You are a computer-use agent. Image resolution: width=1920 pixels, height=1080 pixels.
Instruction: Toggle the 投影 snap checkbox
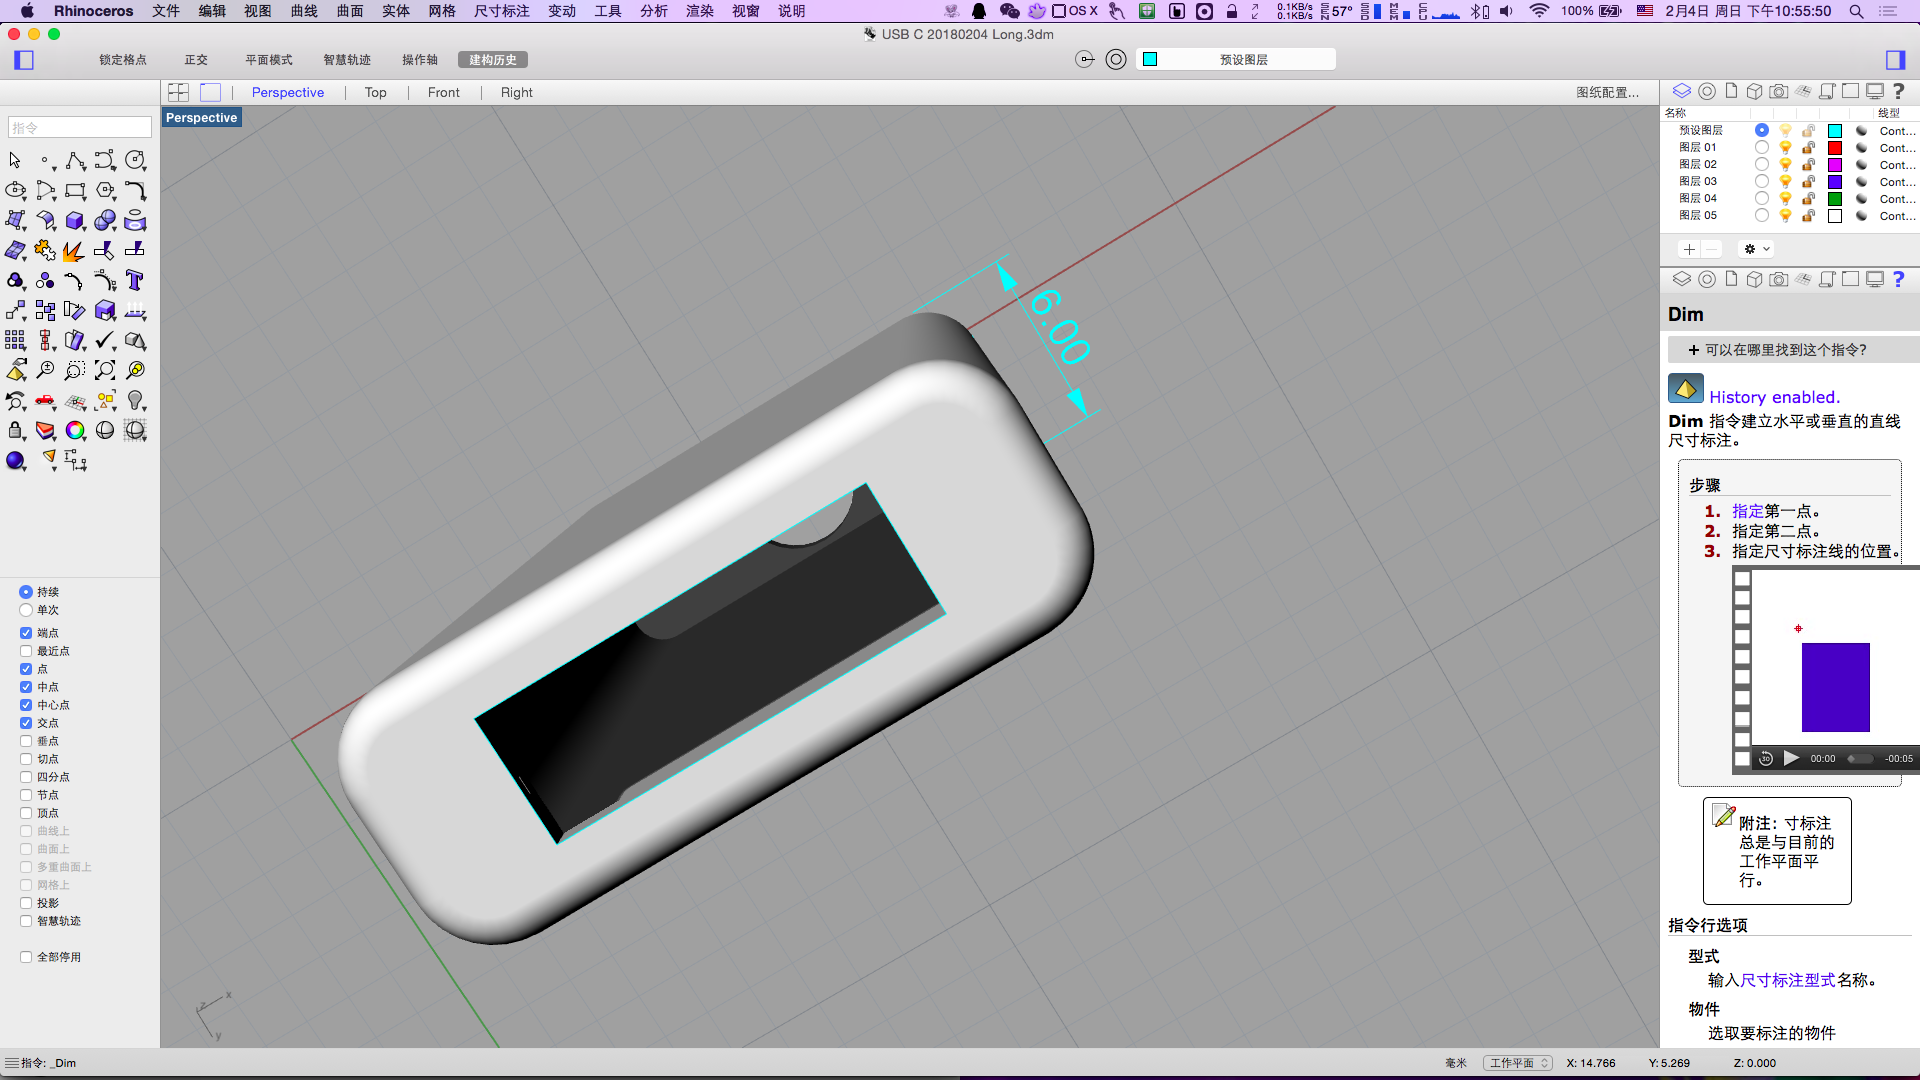pyautogui.click(x=26, y=903)
